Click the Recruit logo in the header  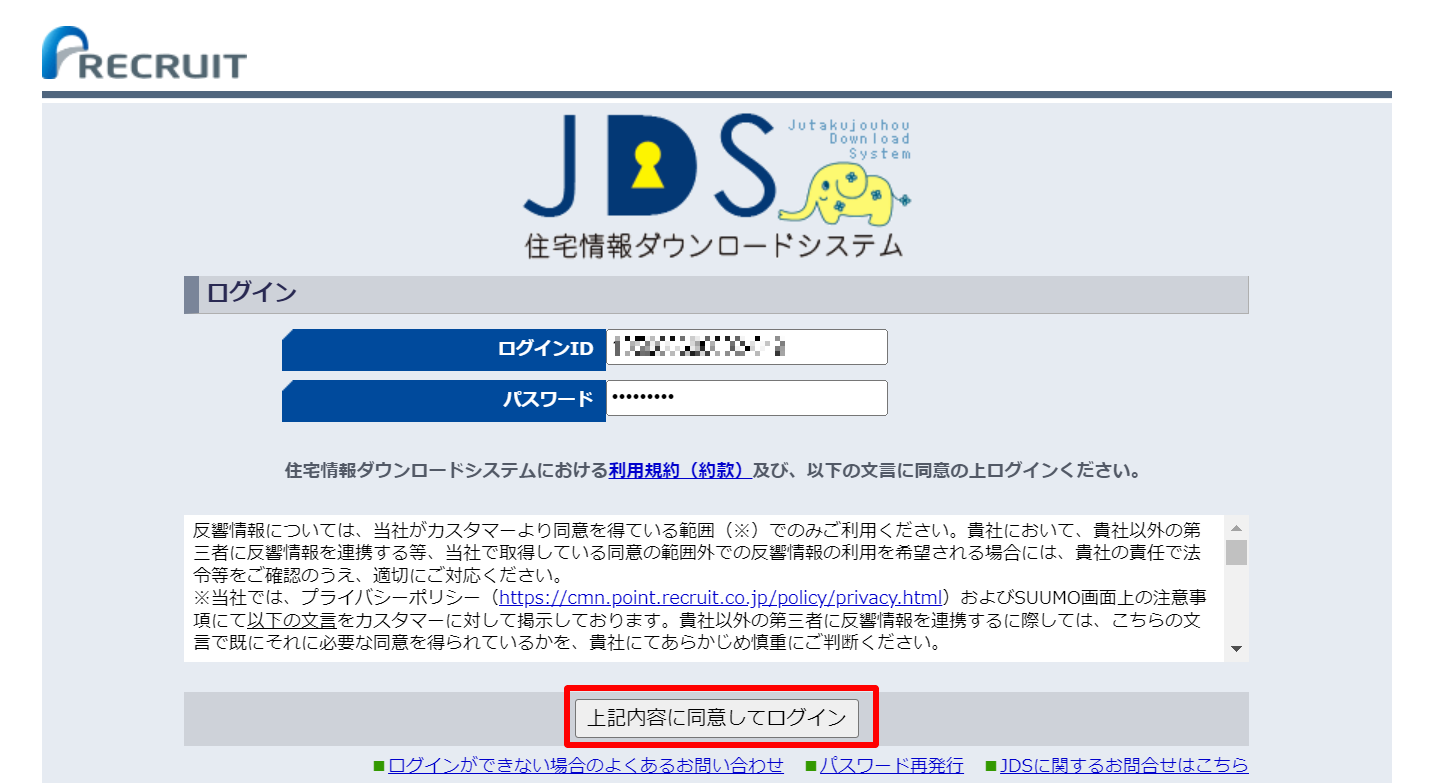click(x=143, y=54)
